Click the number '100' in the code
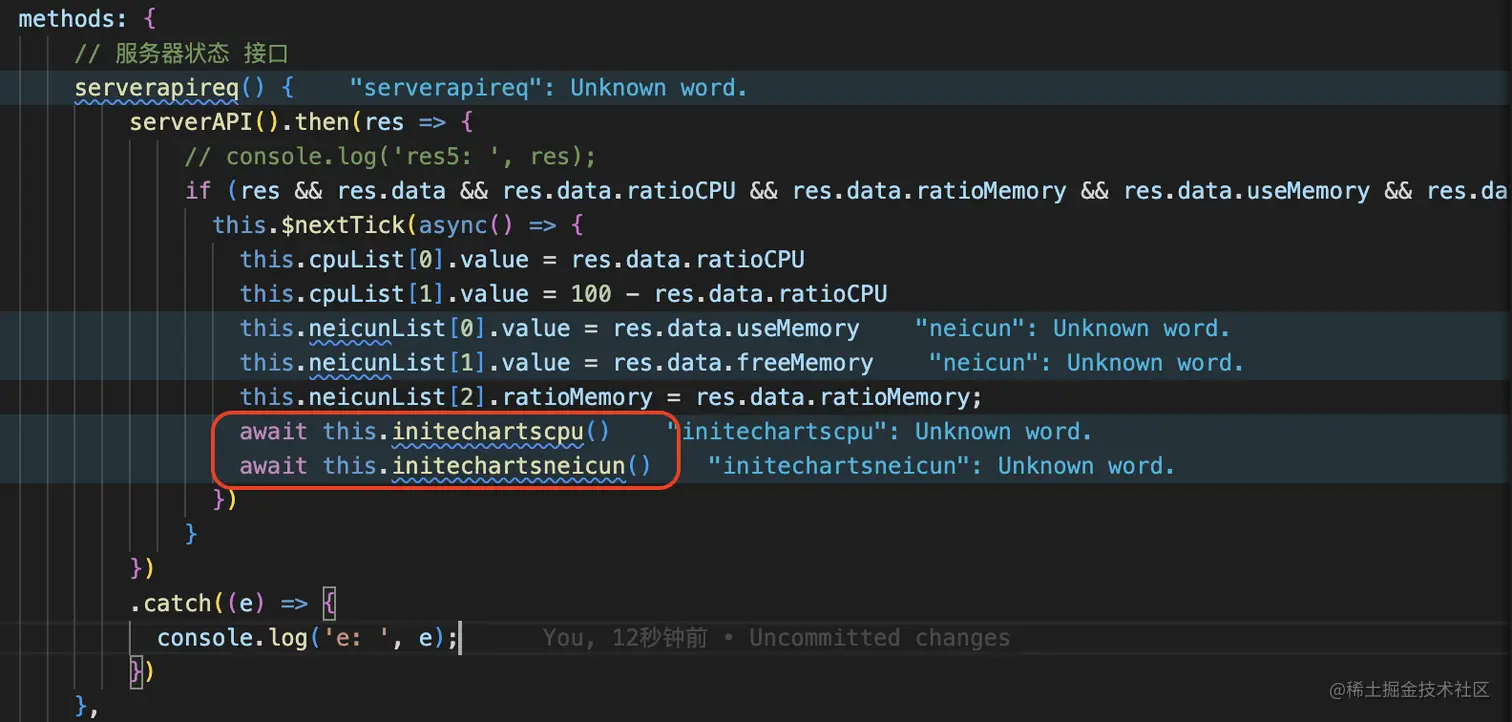 coord(591,294)
